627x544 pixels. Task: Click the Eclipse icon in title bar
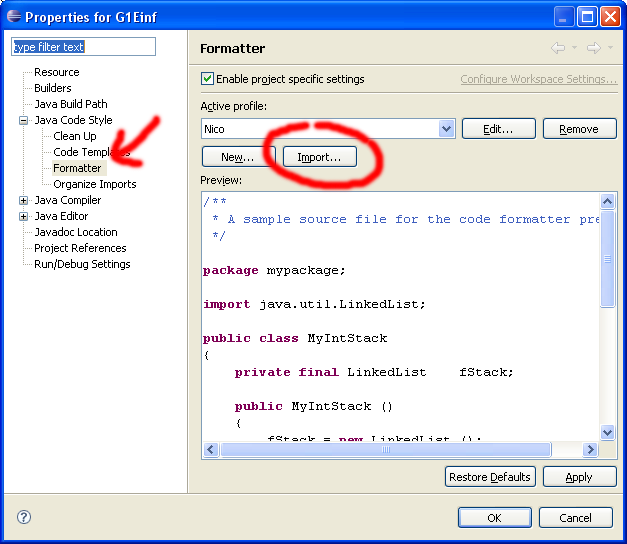(x=13, y=16)
